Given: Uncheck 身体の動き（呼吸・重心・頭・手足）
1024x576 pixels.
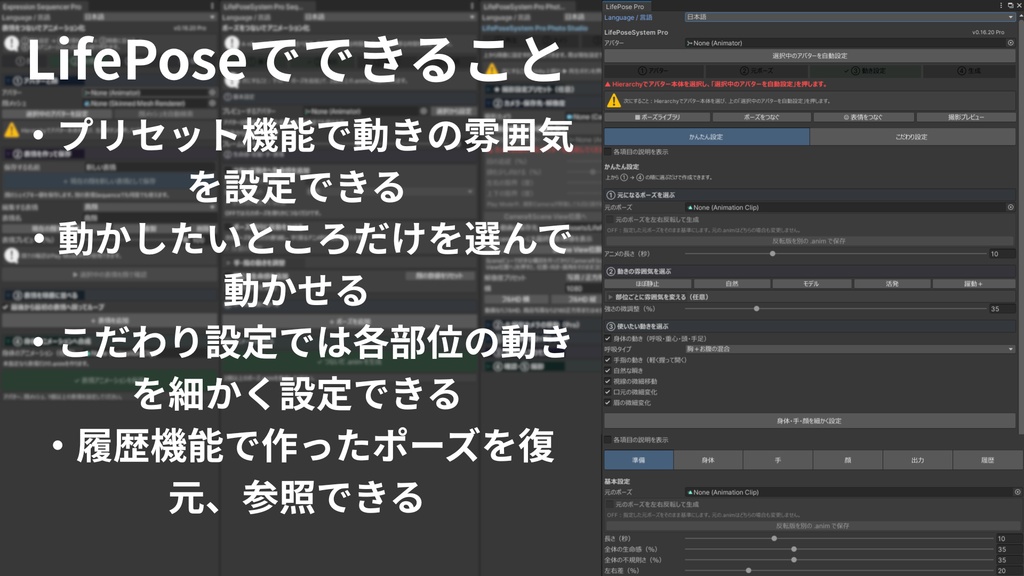Looking at the screenshot, I should click(608, 339).
